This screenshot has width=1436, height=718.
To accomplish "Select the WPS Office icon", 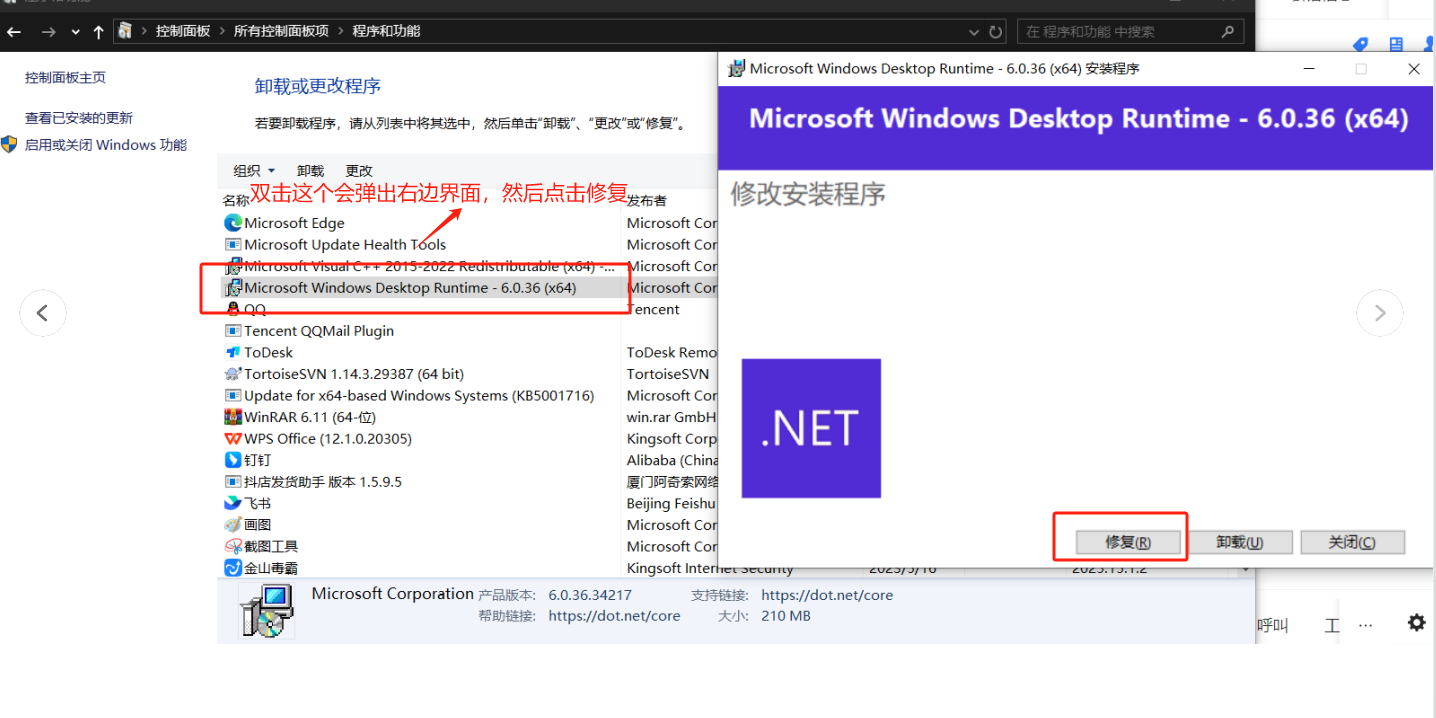I will tap(233, 439).
